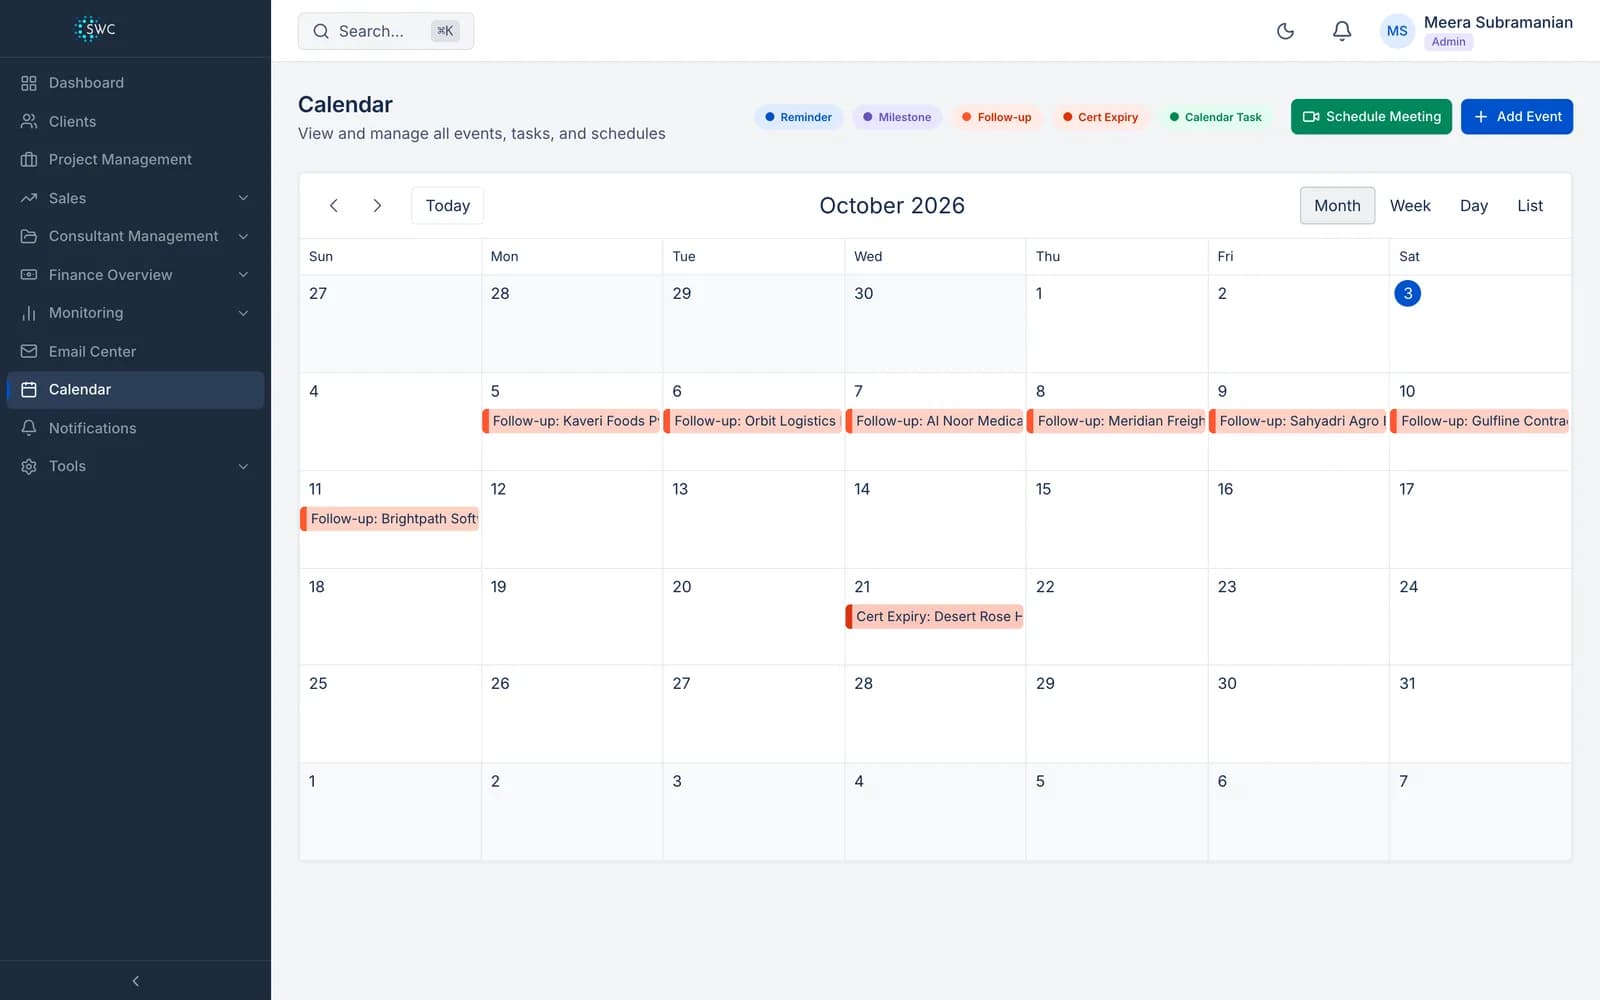The width and height of the screenshot is (1600, 1000).
Task: Open Follow-up: Kaveri Foods event
Action: 571,421
